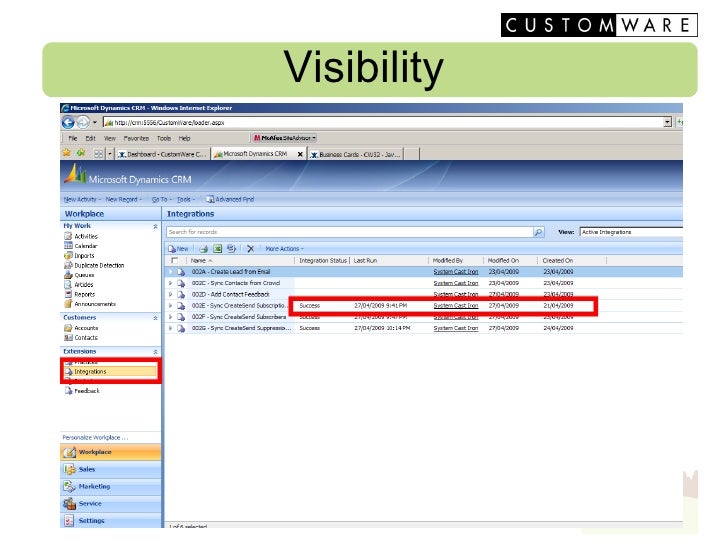
Task: Open the View menu
Action: point(110,138)
